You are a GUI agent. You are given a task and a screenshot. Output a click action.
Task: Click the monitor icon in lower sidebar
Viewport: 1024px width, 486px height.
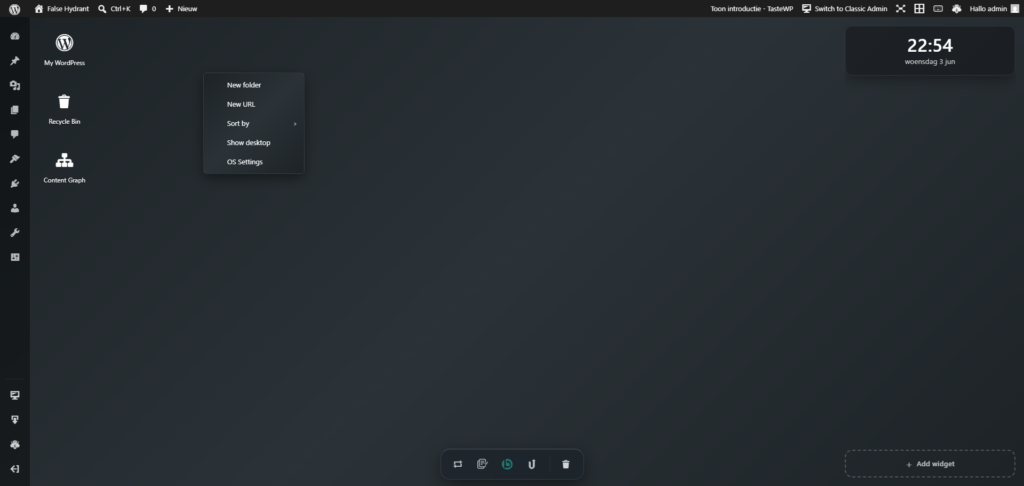click(15, 395)
